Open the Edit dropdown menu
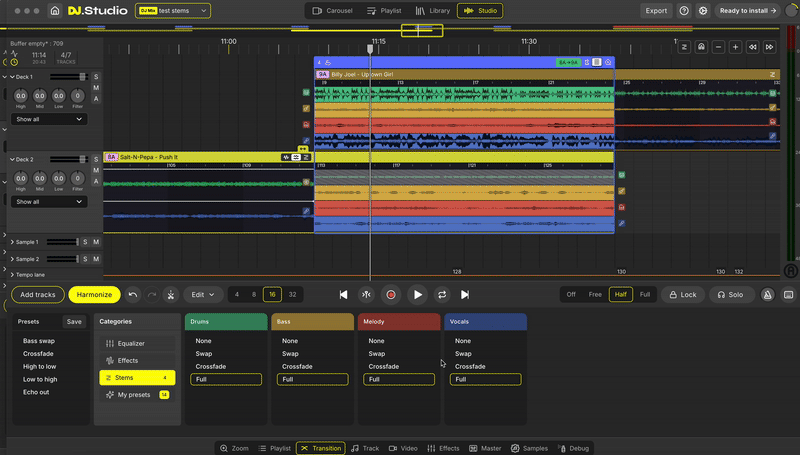Screen dimensions: 800x455 click(x=203, y=295)
